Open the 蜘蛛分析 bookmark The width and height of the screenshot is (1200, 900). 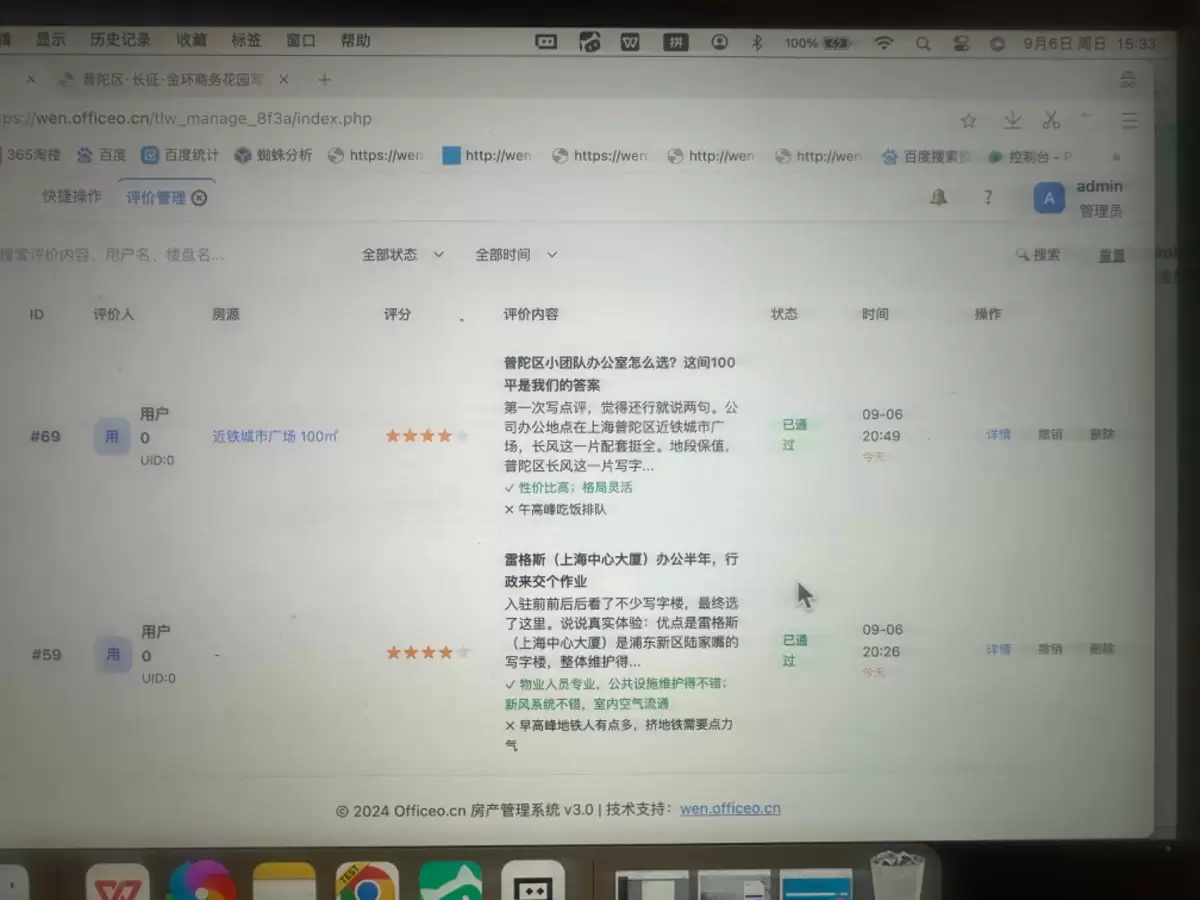point(273,155)
